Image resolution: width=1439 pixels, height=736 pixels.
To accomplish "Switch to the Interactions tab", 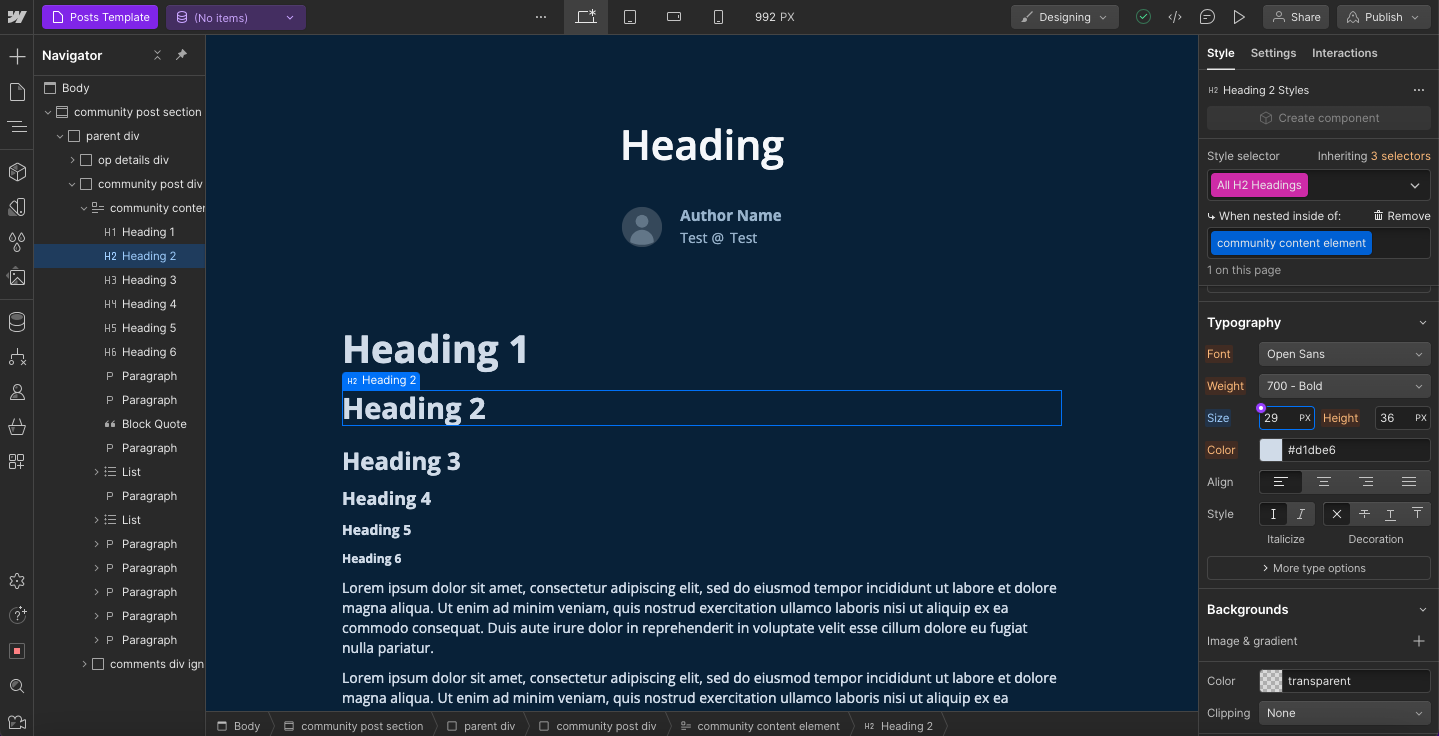I will [1344, 53].
